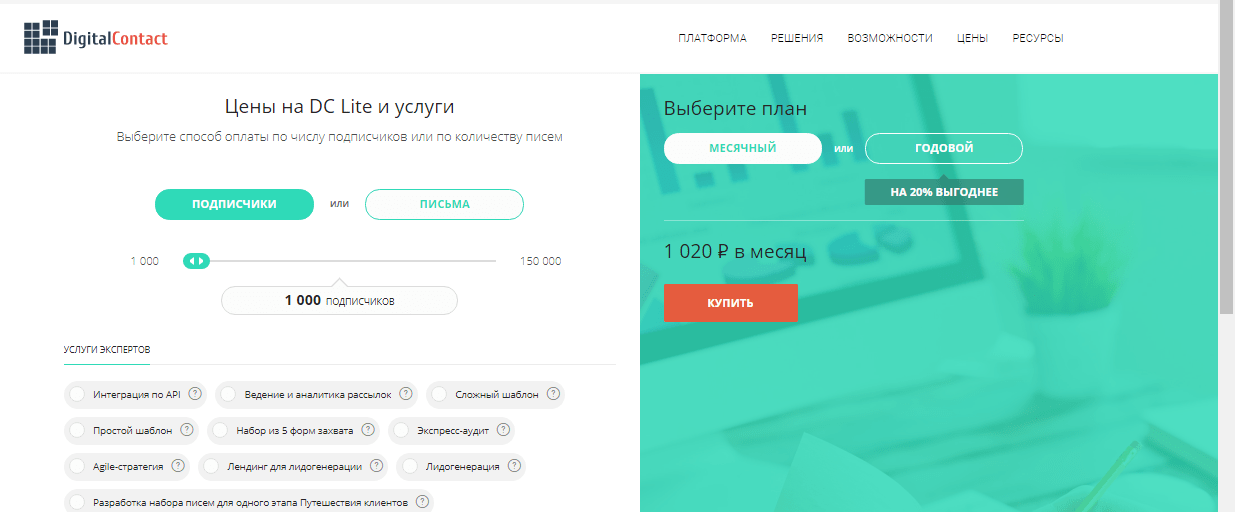1235x512 pixels.
Task: Expand the Решения menu
Action: [797, 38]
